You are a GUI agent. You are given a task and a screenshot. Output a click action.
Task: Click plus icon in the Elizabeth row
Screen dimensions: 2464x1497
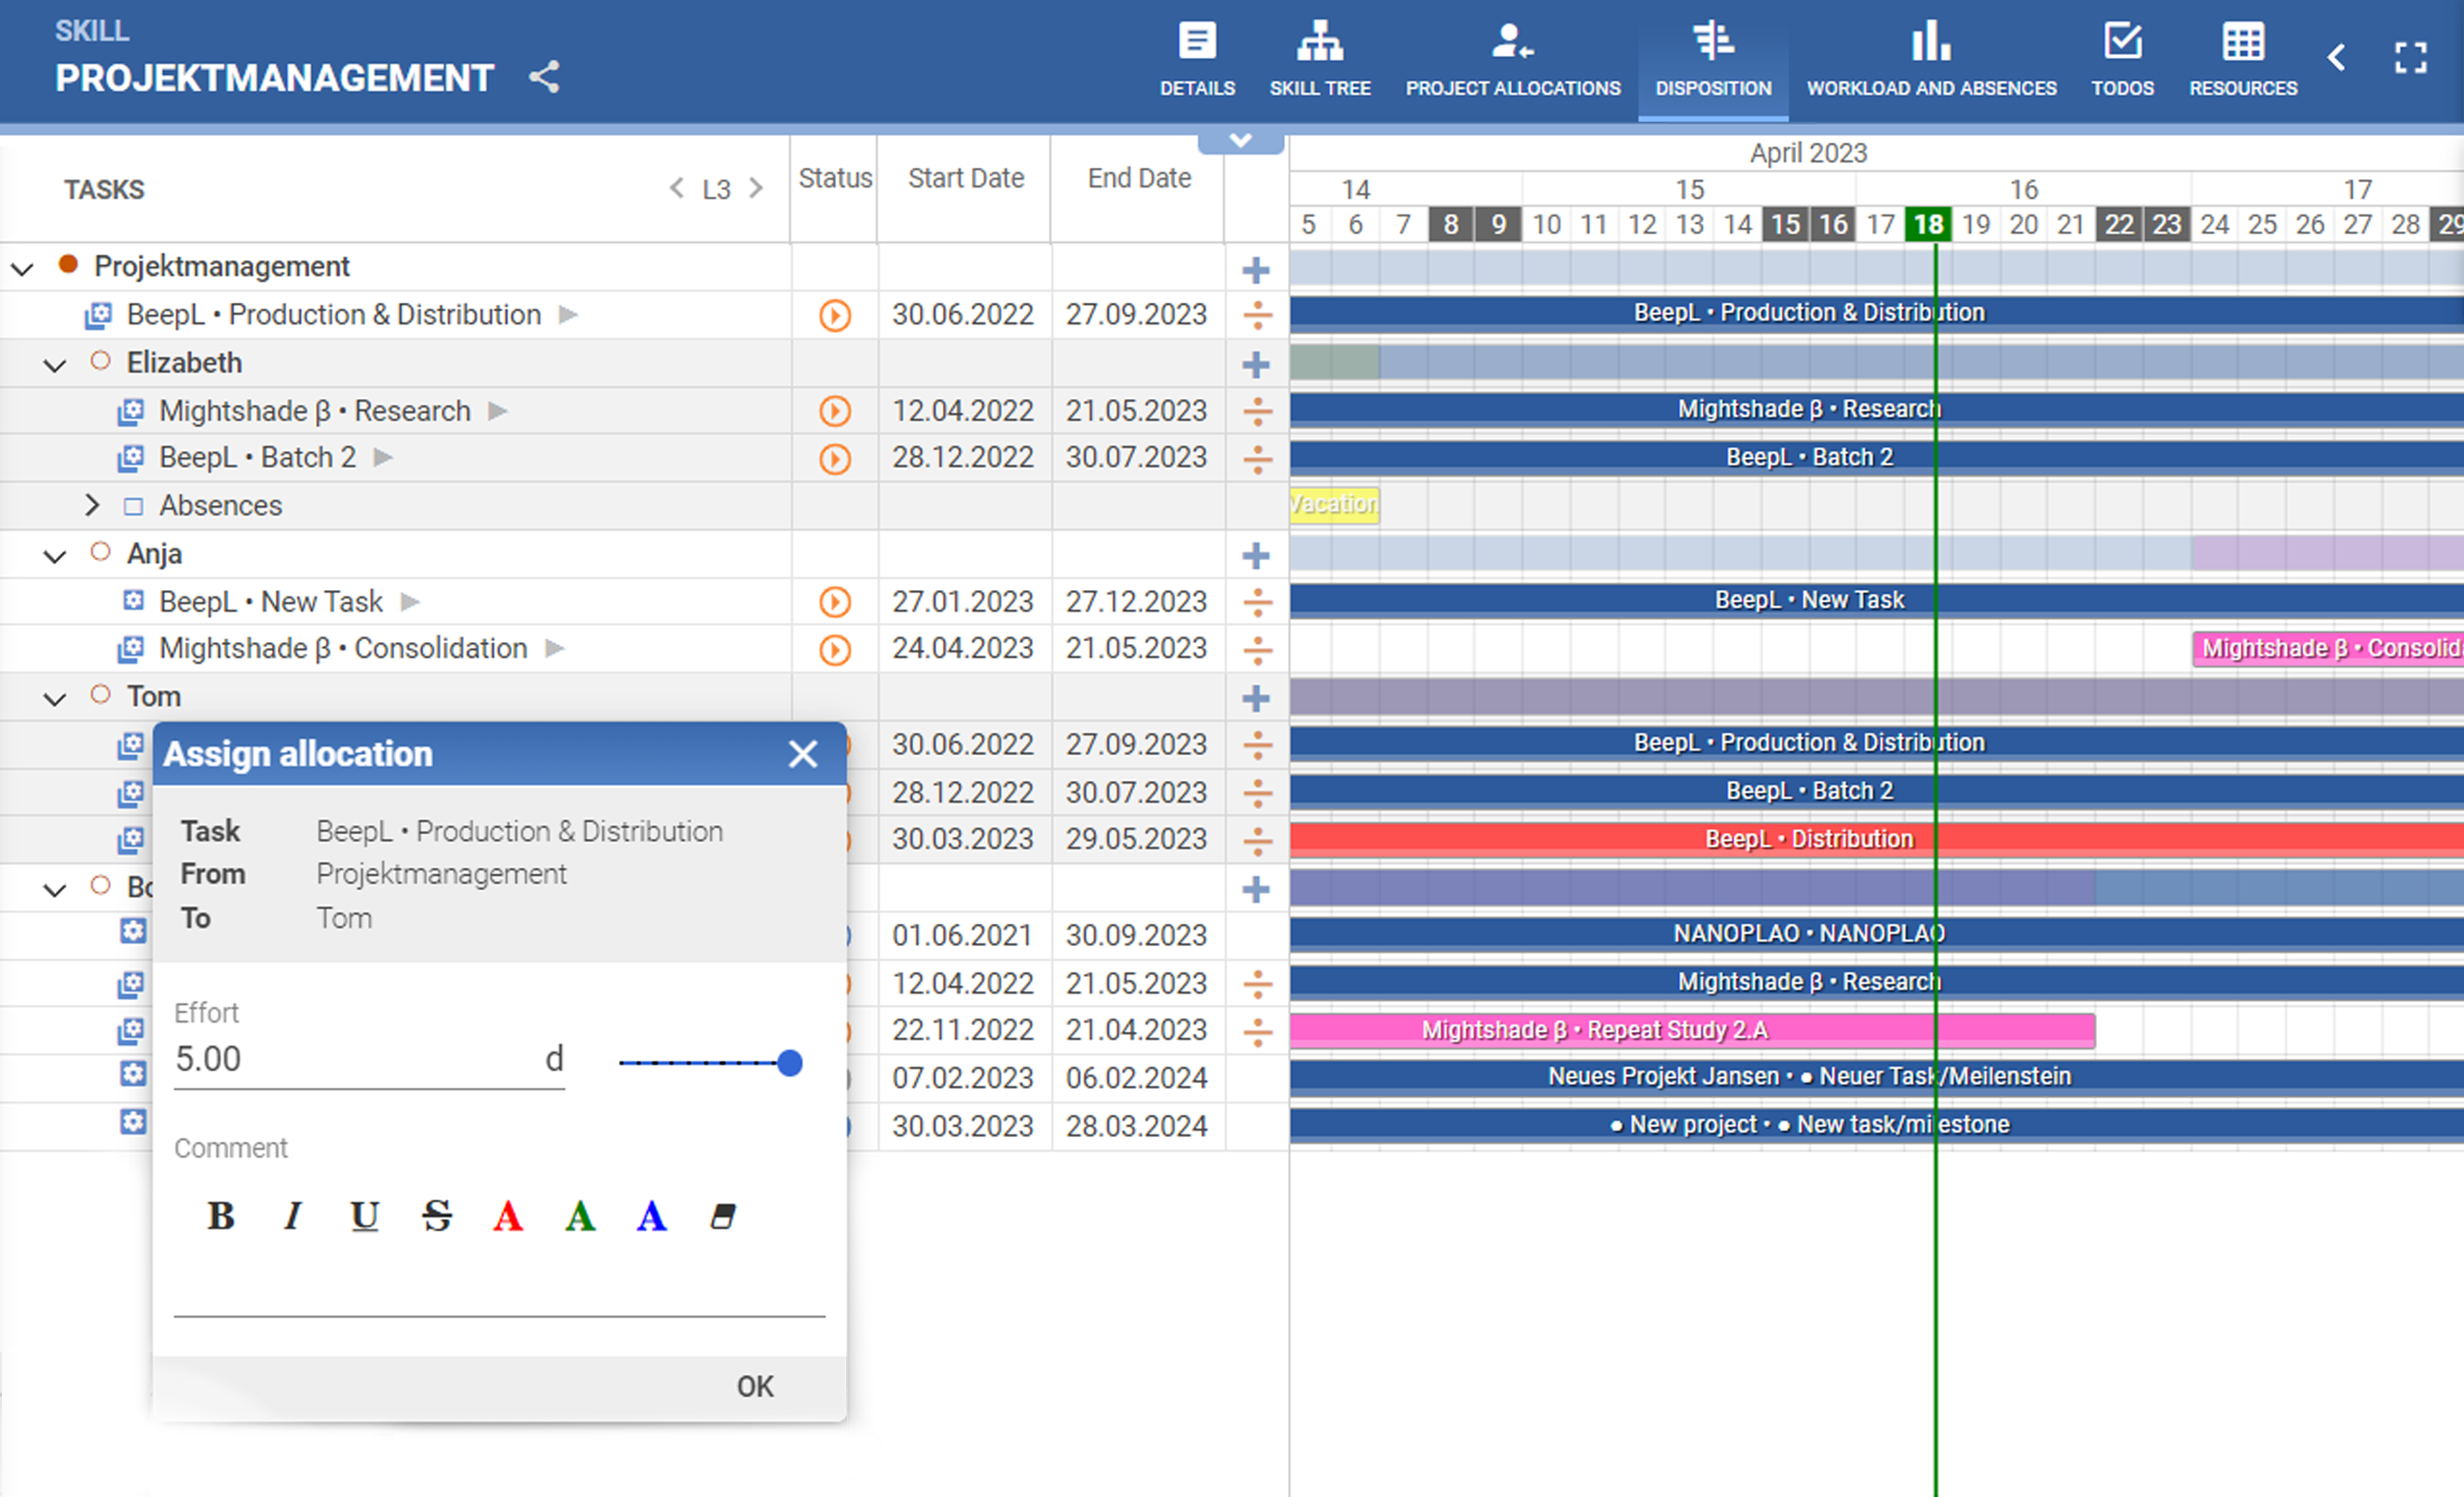[x=1256, y=364]
